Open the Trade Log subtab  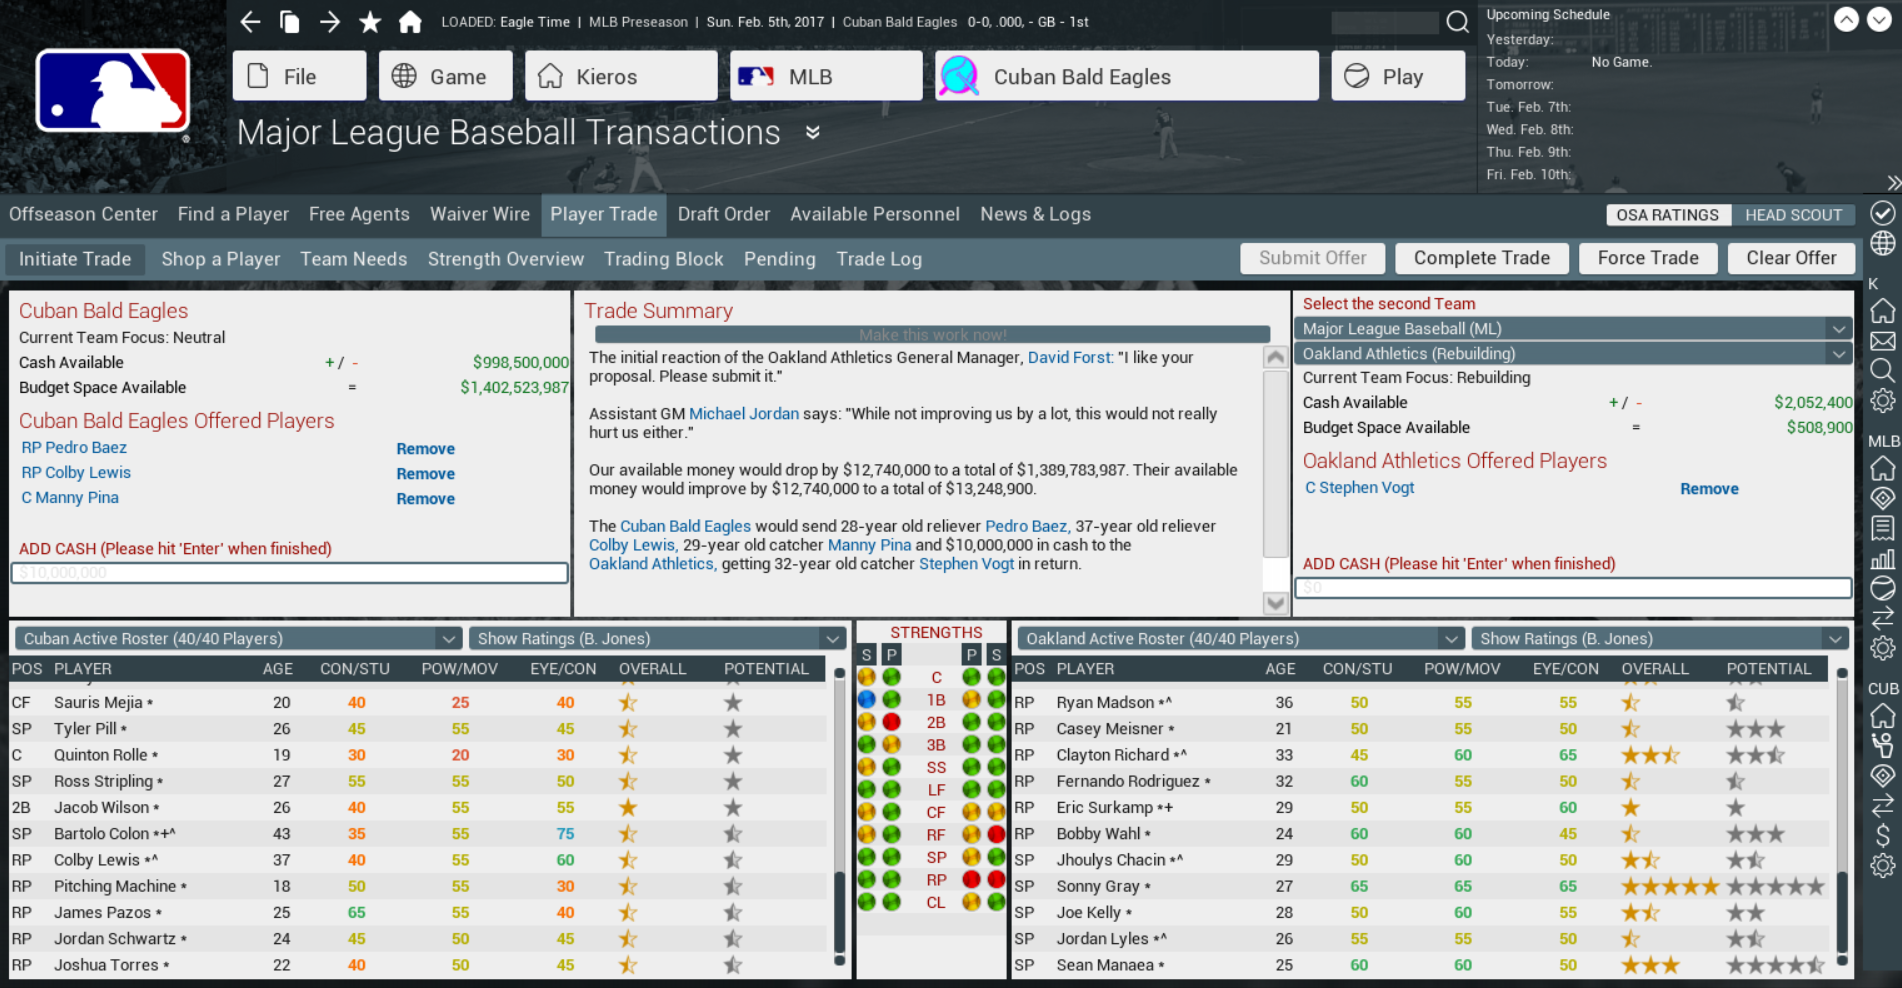(x=879, y=259)
